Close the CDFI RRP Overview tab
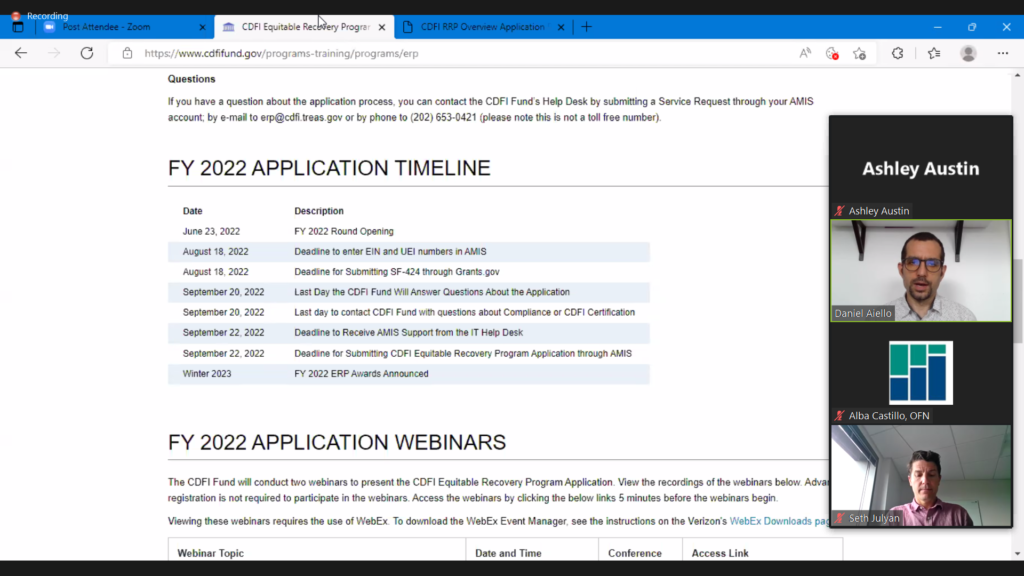1024x576 pixels. pyautogui.click(x=561, y=27)
